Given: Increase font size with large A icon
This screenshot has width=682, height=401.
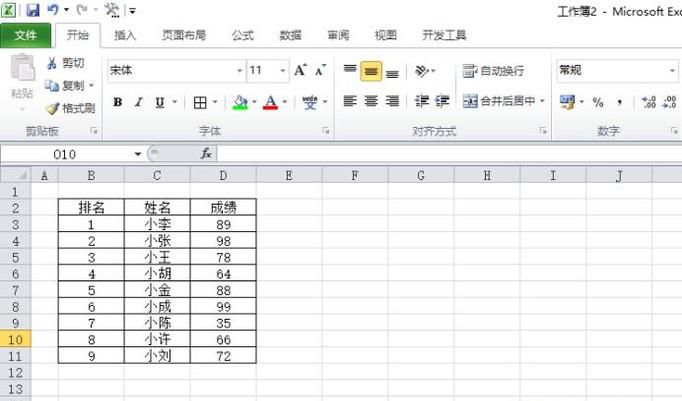Looking at the screenshot, I should click(x=301, y=70).
